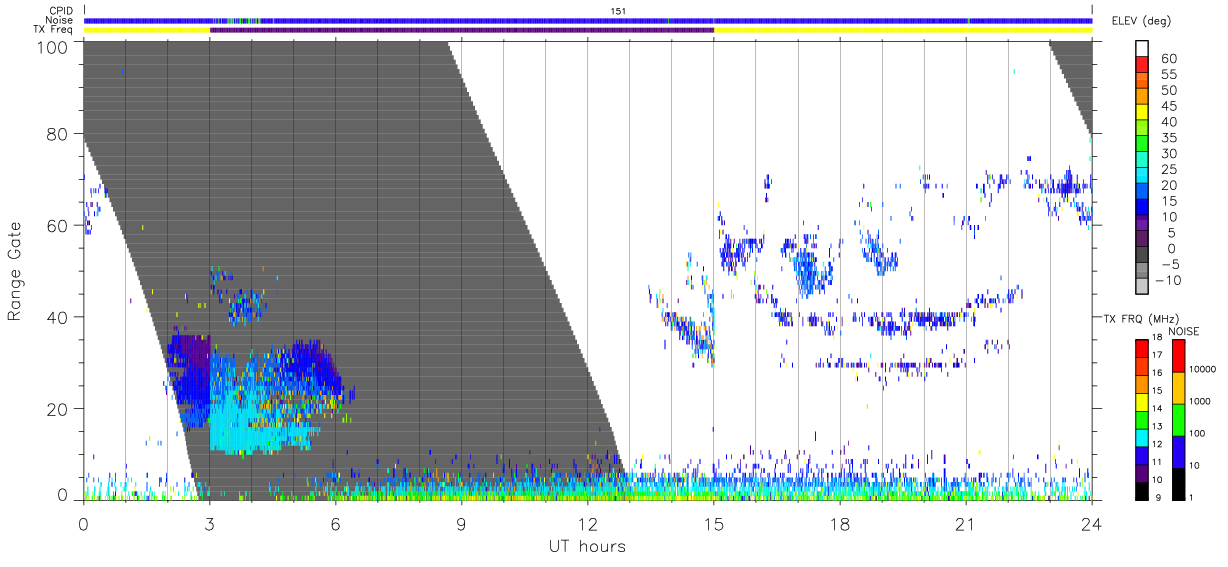Click the TX FRQ legend label "9"
Viewport: 1228px width, 567px height.
[1158, 498]
